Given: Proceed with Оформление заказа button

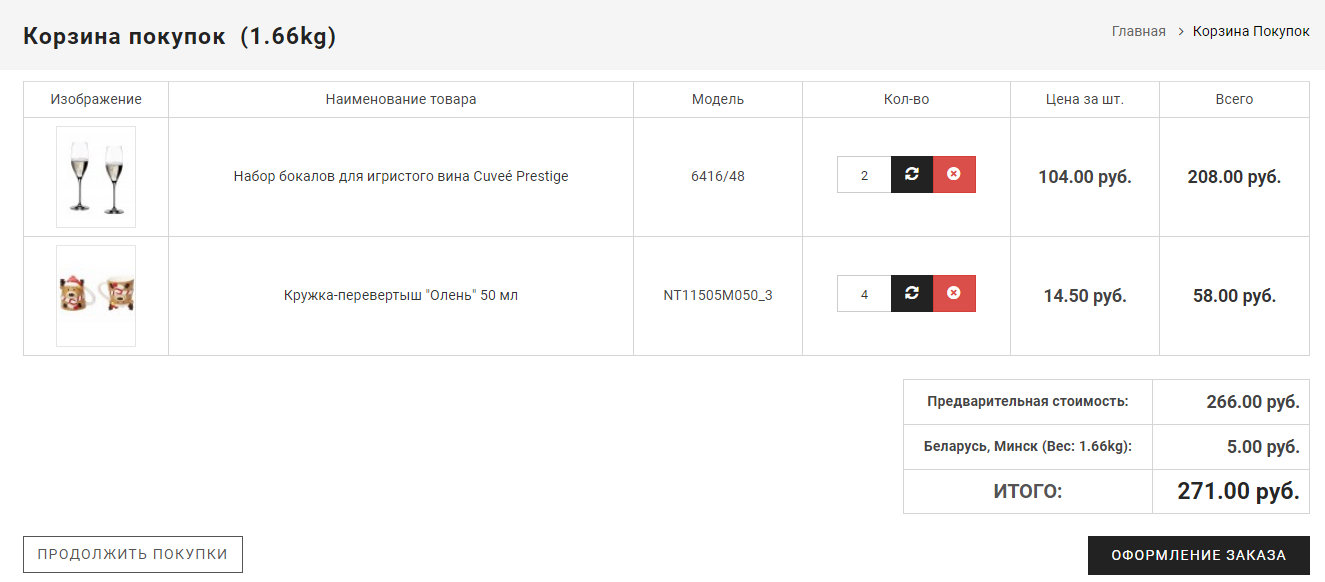Looking at the screenshot, I should [1198, 555].
